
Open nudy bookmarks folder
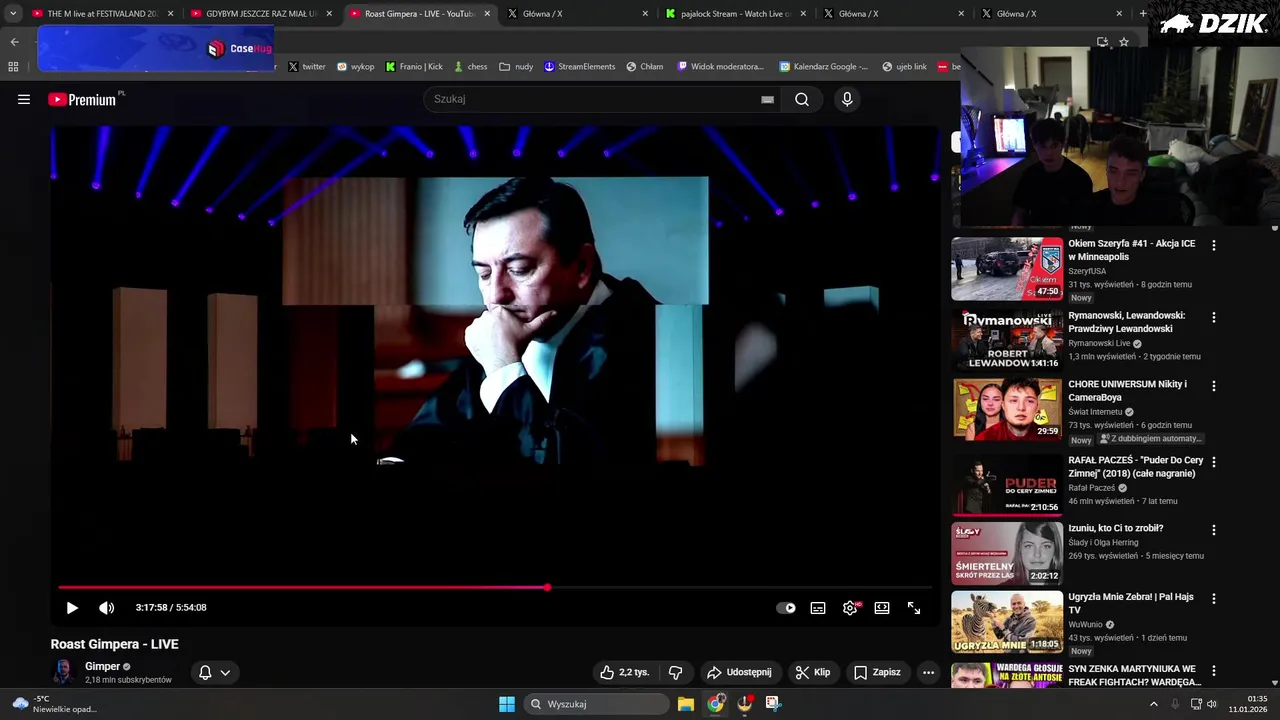(515, 67)
